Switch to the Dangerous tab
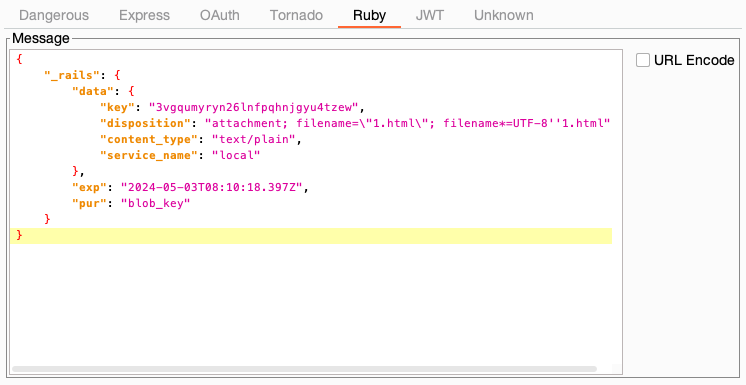Viewport: 746px width, 385px height. [54, 15]
